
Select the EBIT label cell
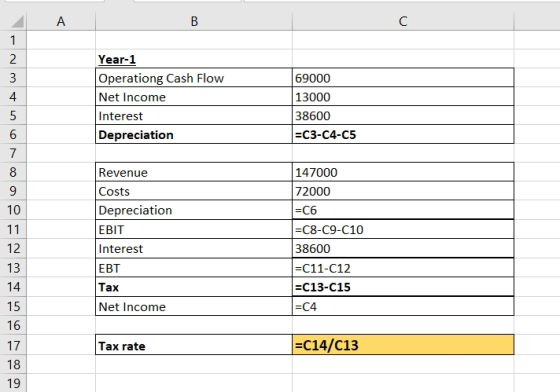[194, 229]
